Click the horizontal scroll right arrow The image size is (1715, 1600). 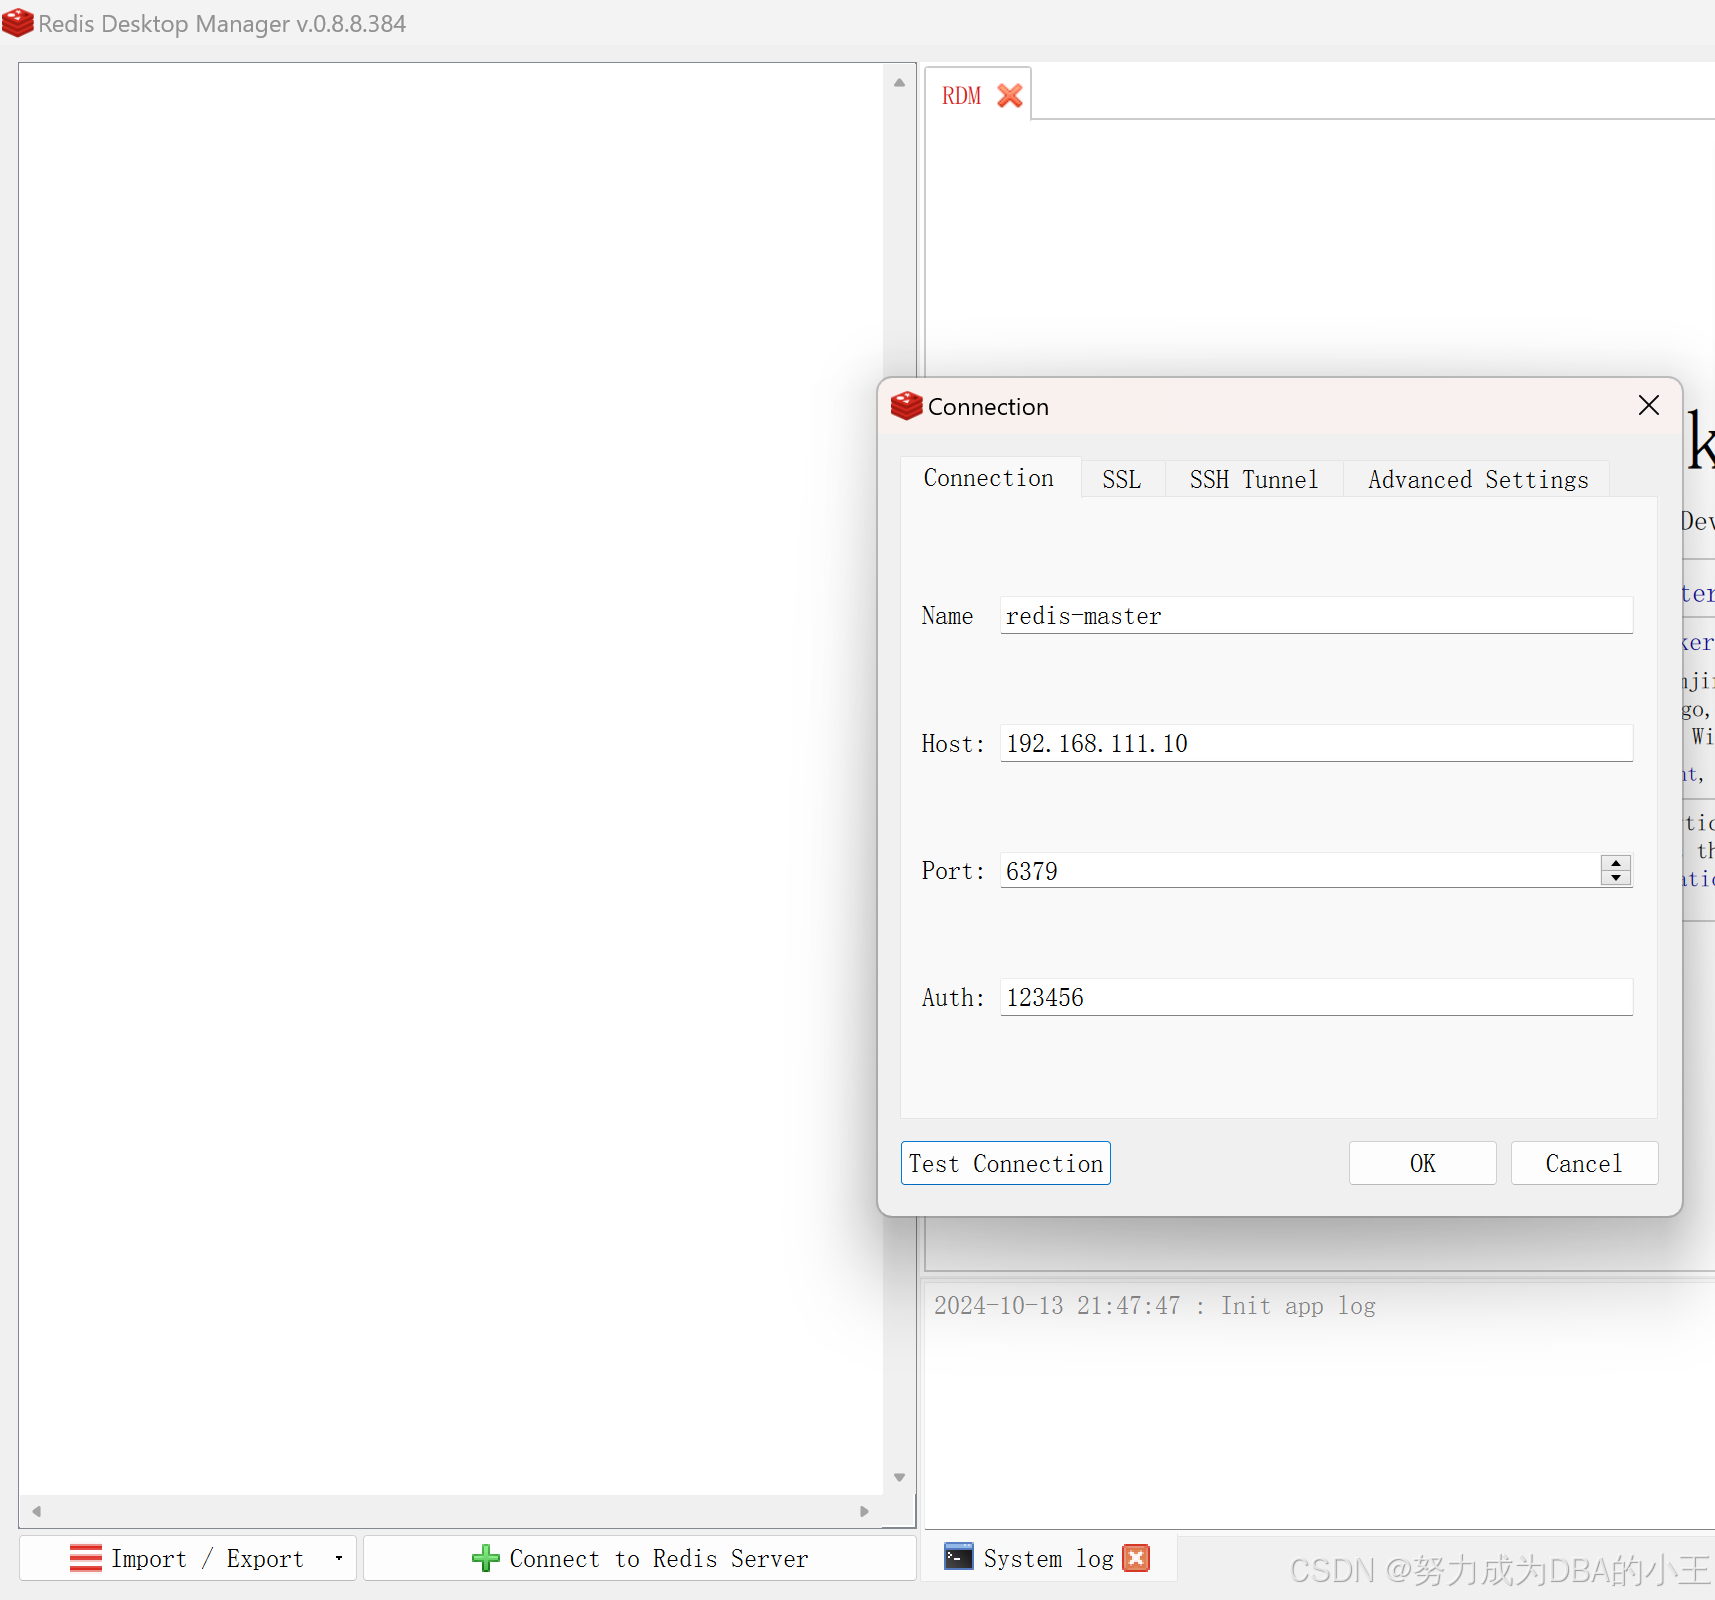[x=864, y=1511]
